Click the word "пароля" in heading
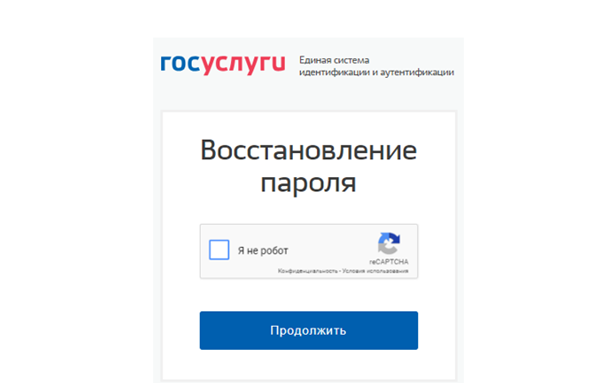 308,184
